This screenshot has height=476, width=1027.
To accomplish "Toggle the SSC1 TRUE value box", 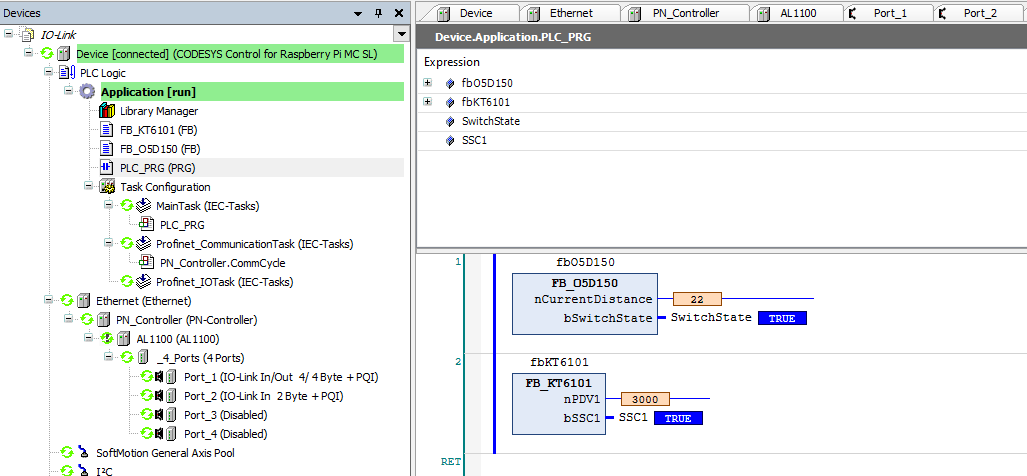I will [678, 418].
